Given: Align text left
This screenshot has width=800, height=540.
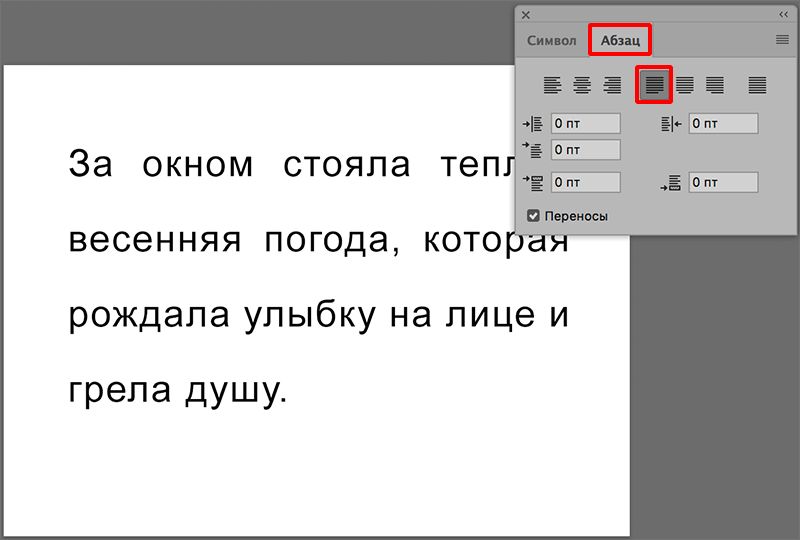Looking at the screenshot, I should pyautogui.click(x=552, y=85).
